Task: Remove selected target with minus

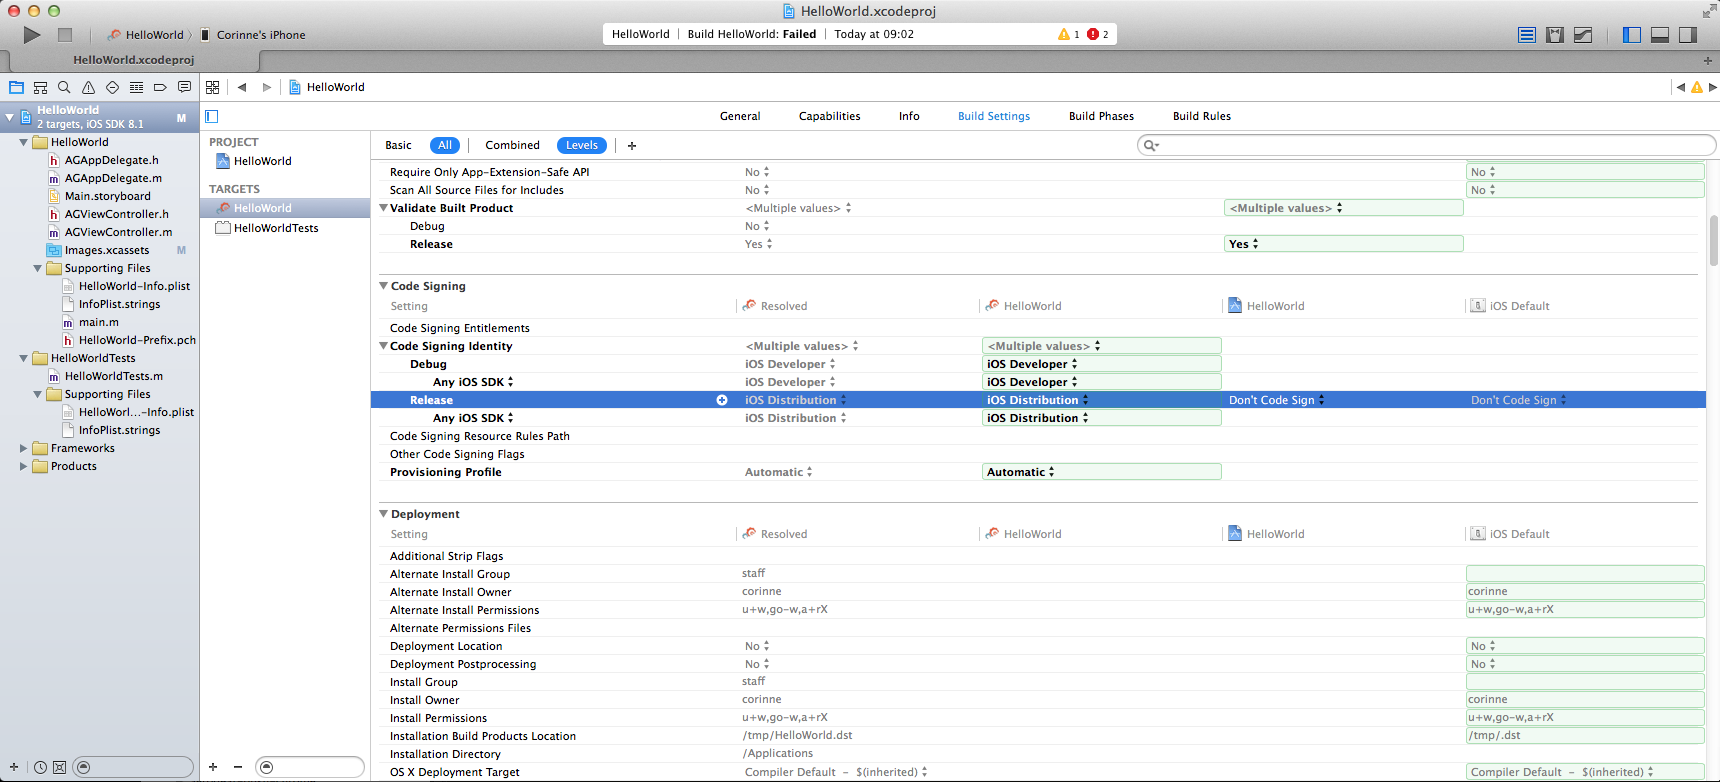Action: (238, 767)
